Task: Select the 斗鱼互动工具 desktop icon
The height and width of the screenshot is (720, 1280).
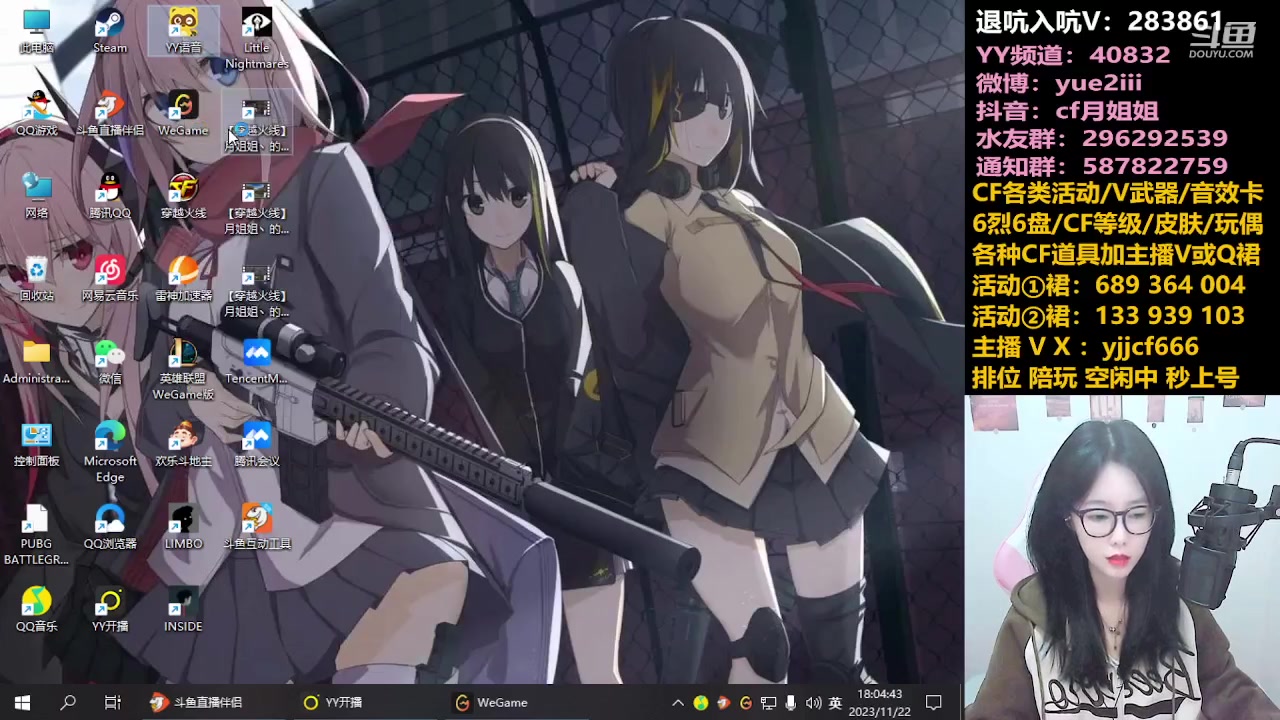Action: [x=256, y=527]
